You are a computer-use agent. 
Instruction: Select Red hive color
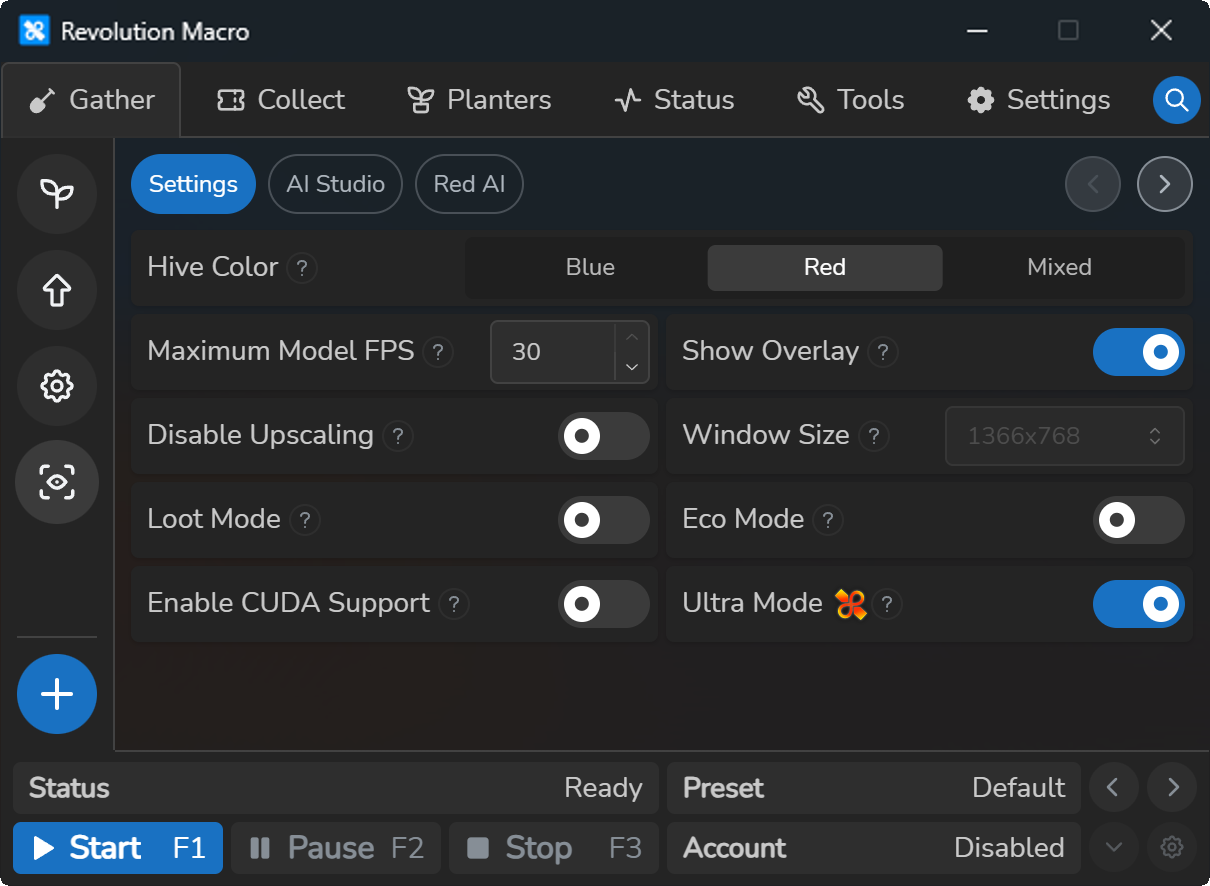tap(825, 268)
